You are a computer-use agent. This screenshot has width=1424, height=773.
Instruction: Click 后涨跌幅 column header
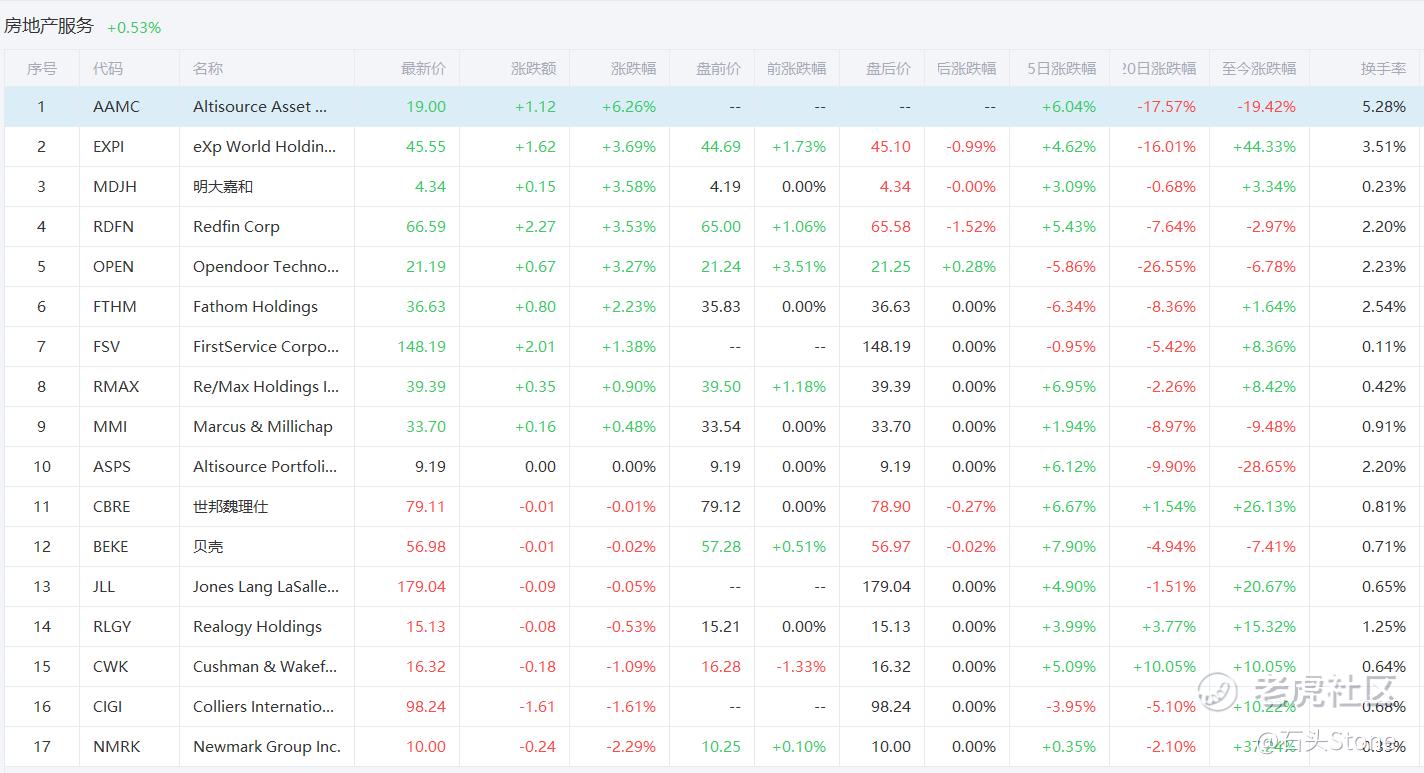click(x=966, y=69)
